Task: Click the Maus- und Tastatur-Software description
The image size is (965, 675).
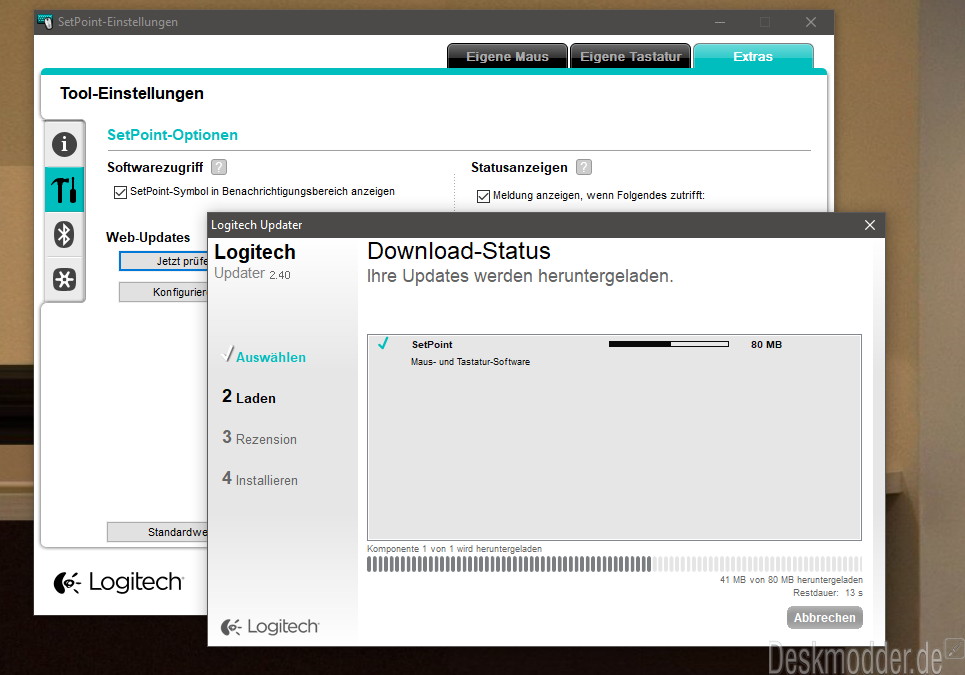Action: [470, 362]
